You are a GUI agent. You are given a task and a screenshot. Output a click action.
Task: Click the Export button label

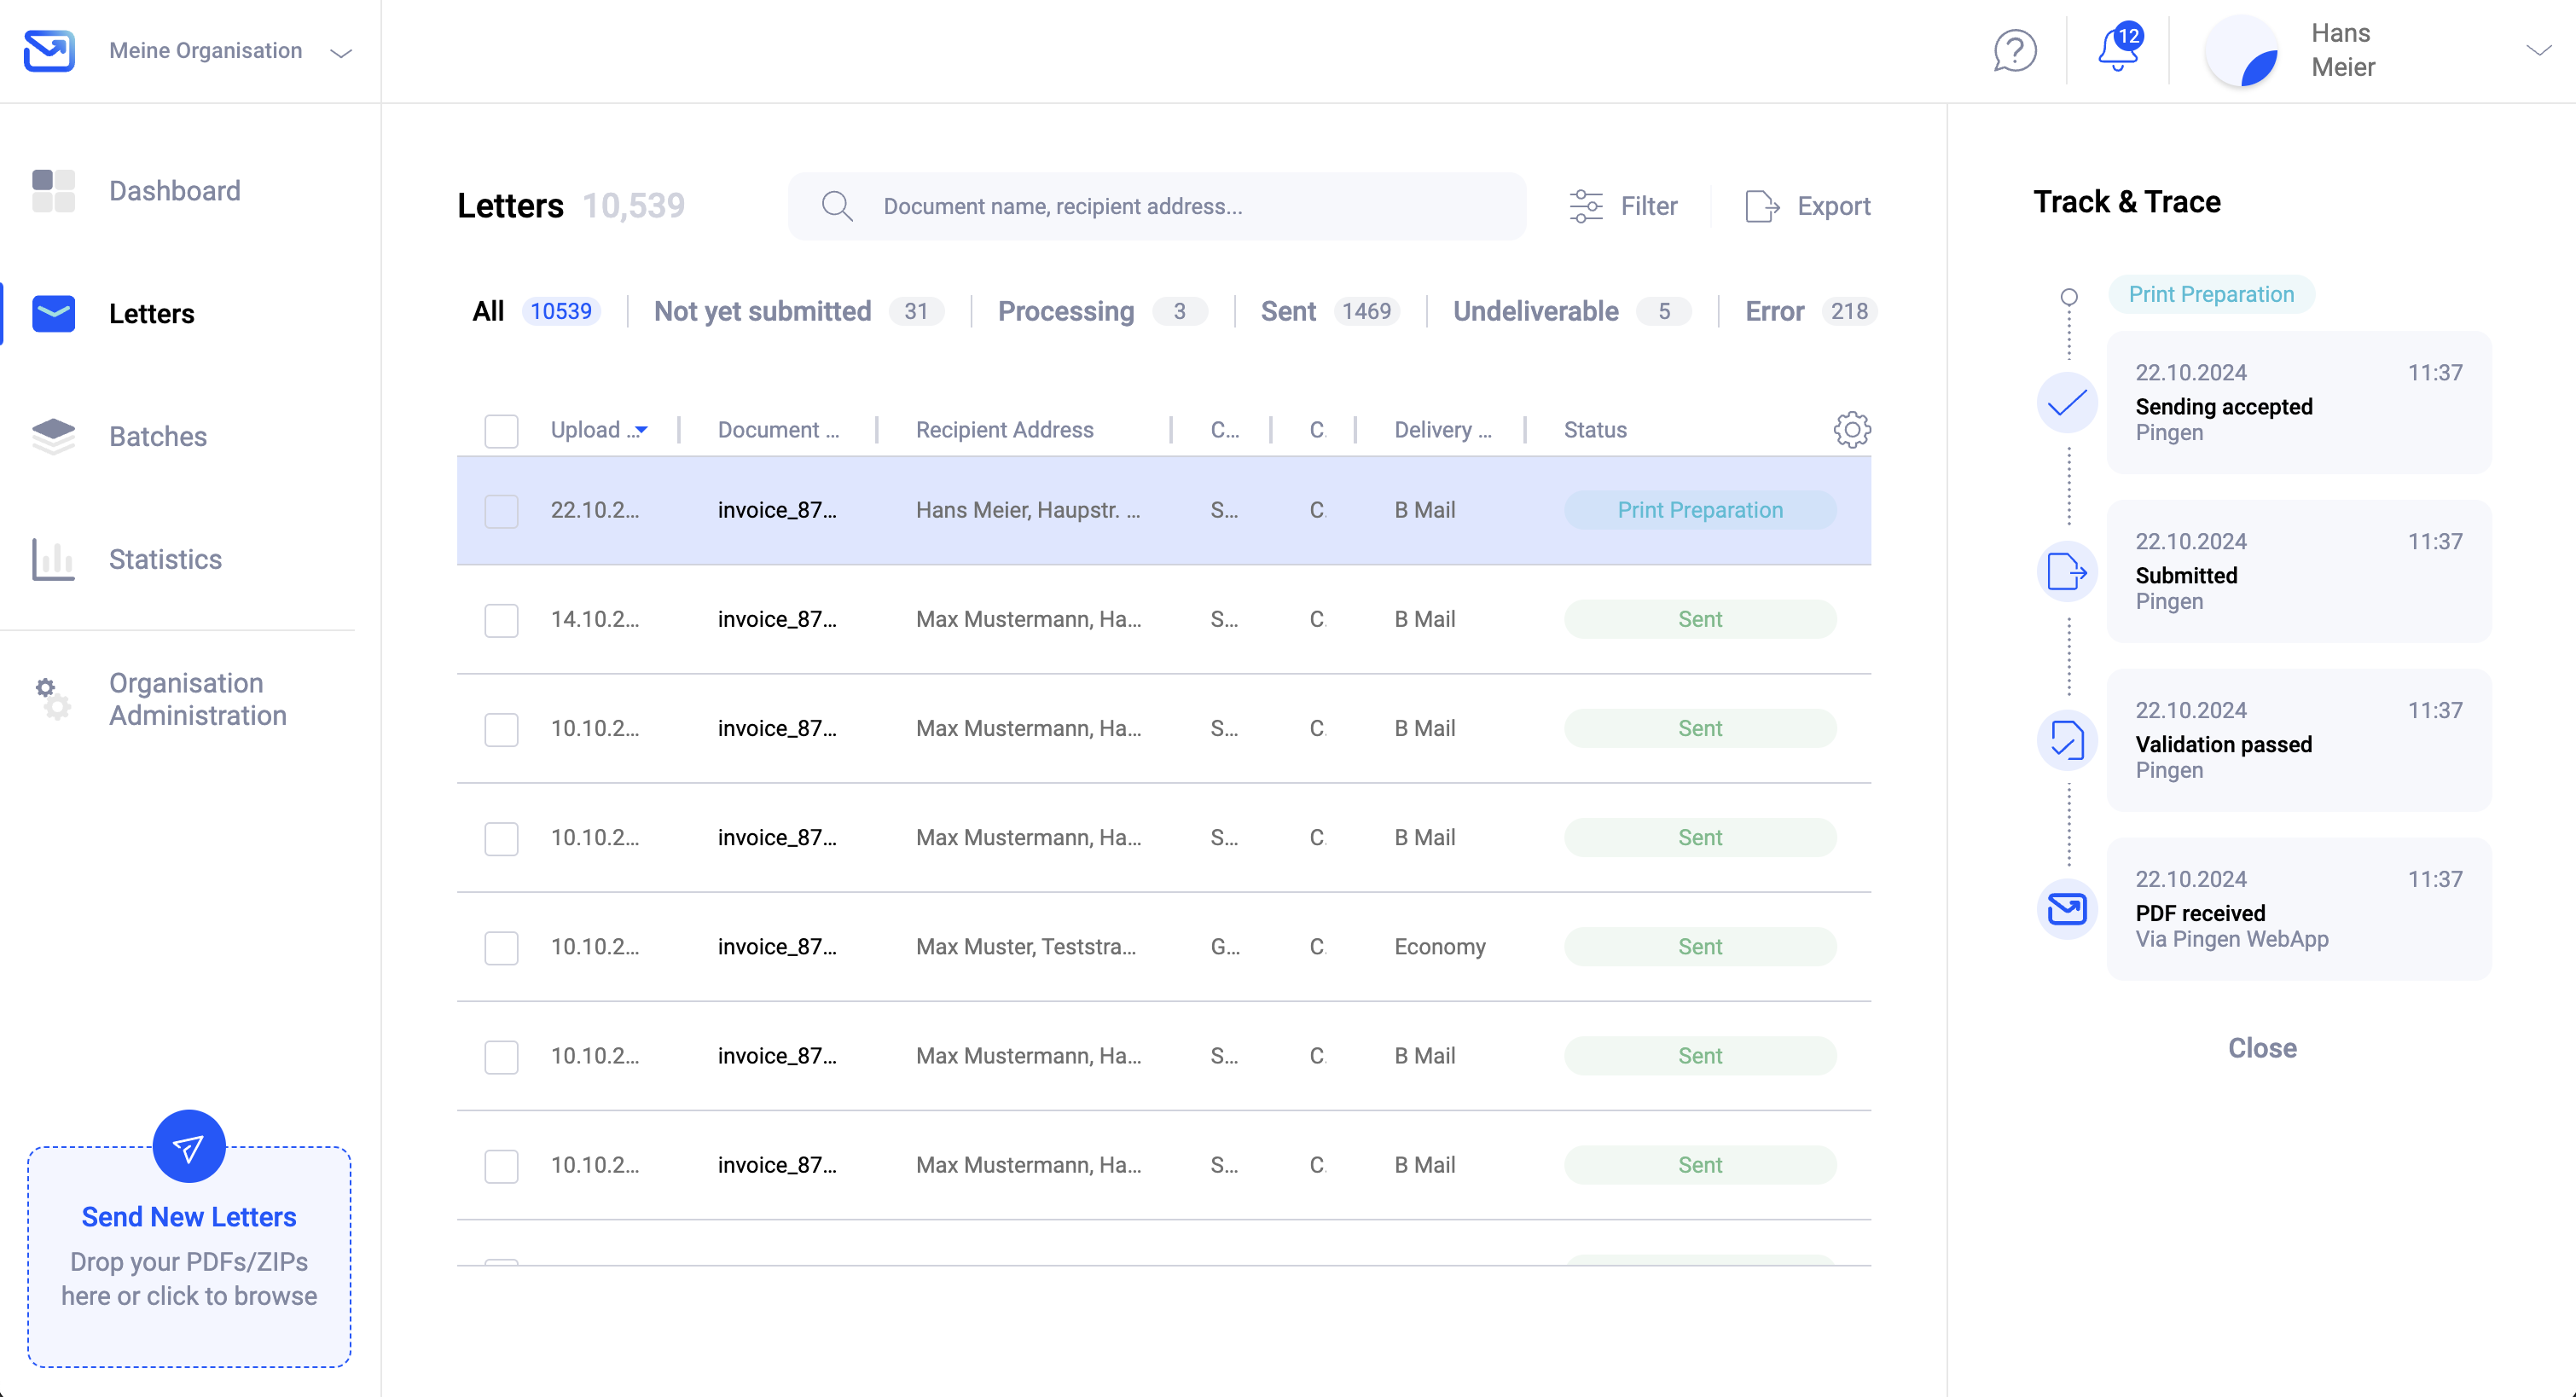pyautogui.click(x=1834, y=206)
